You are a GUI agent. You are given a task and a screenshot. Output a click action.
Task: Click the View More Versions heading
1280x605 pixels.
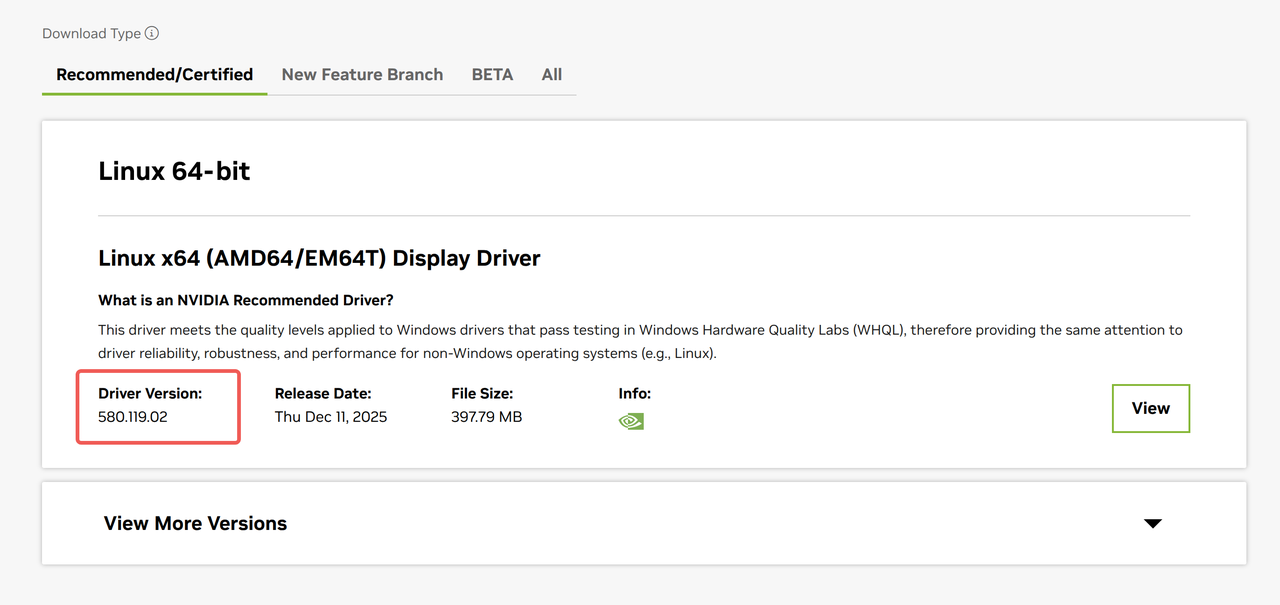196,523
